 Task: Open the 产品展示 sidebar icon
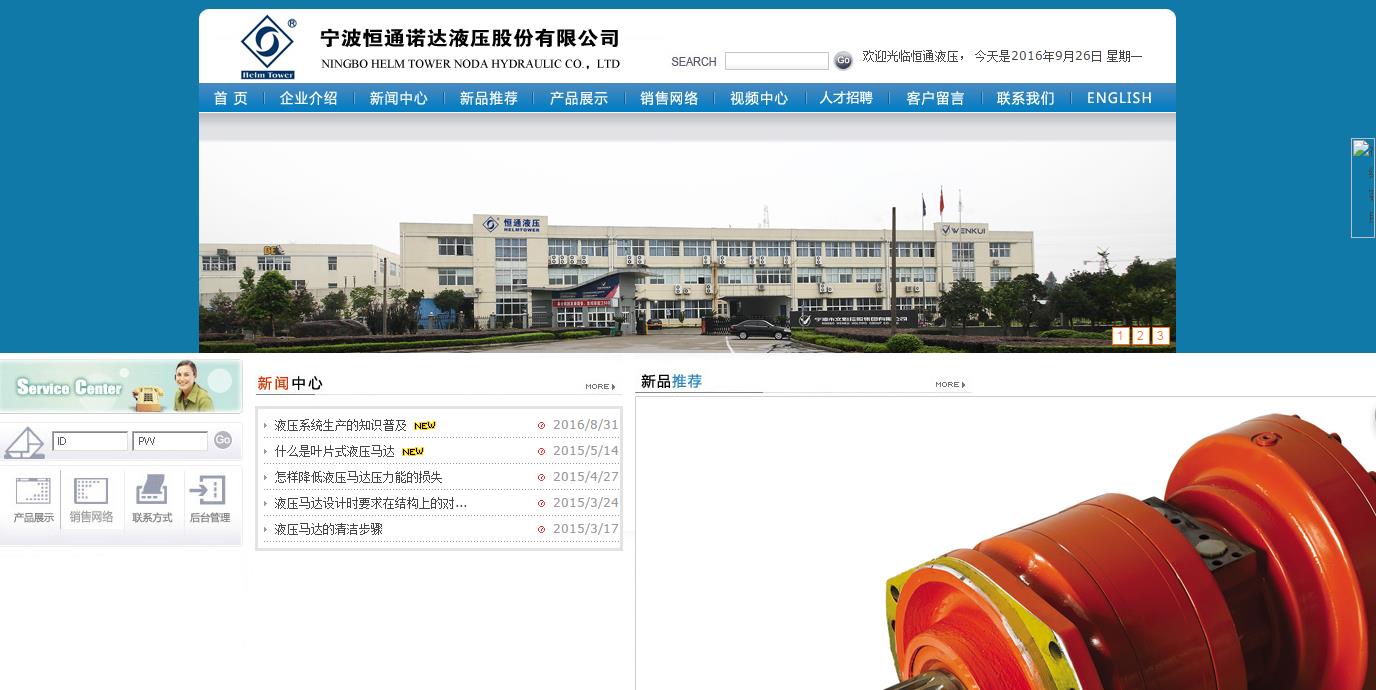(x=33, y=500)
